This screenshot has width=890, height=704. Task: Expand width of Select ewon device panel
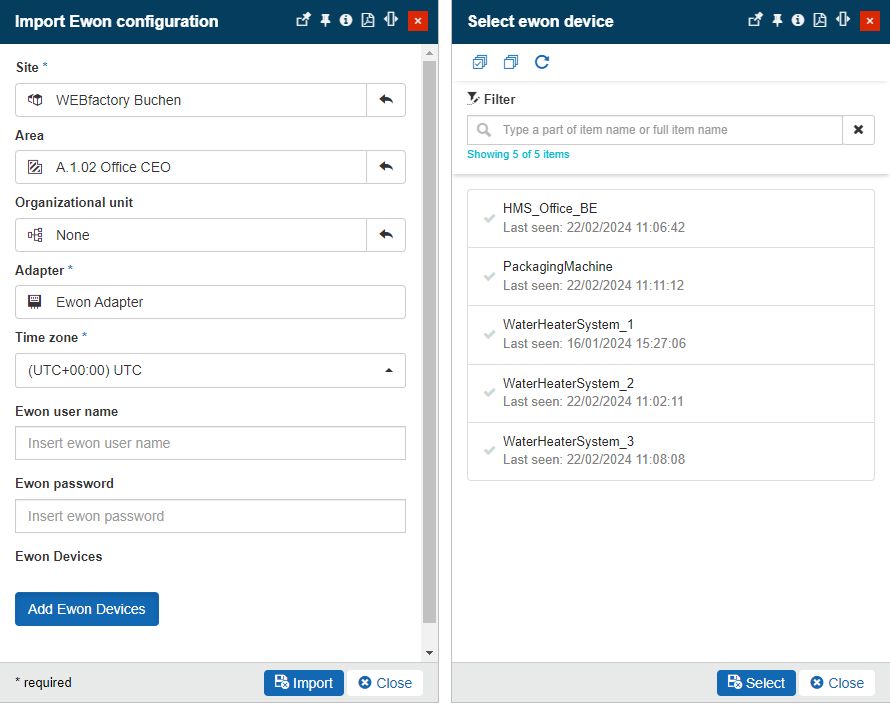click(x=842, y=21)
